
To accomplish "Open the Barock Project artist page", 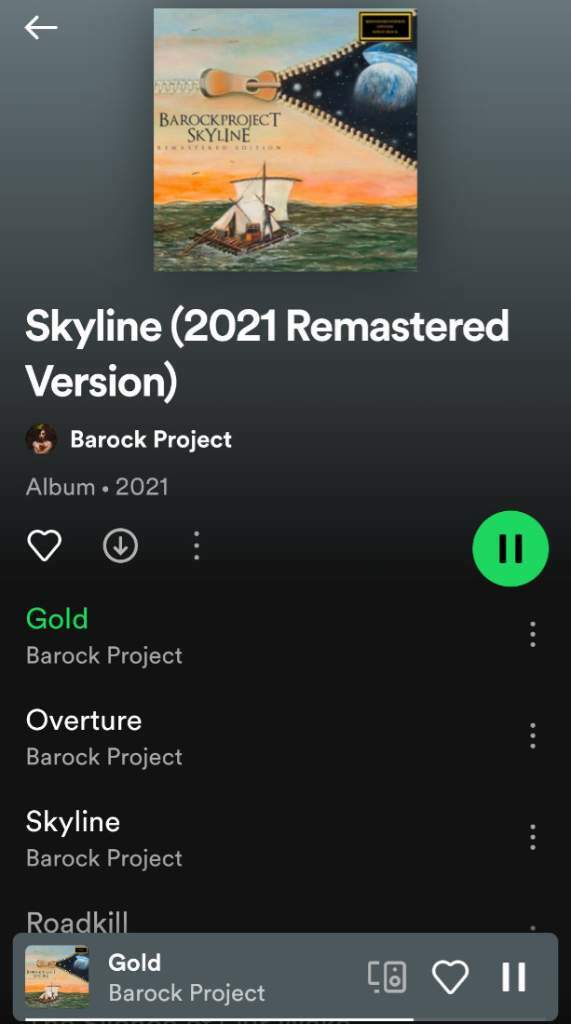I will coord(151,440).
